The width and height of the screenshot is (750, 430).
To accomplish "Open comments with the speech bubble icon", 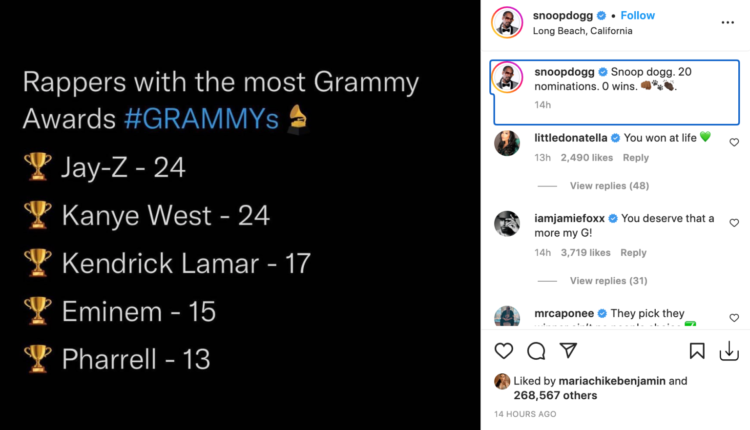I will pyautogui.click(x=536, y=351).
